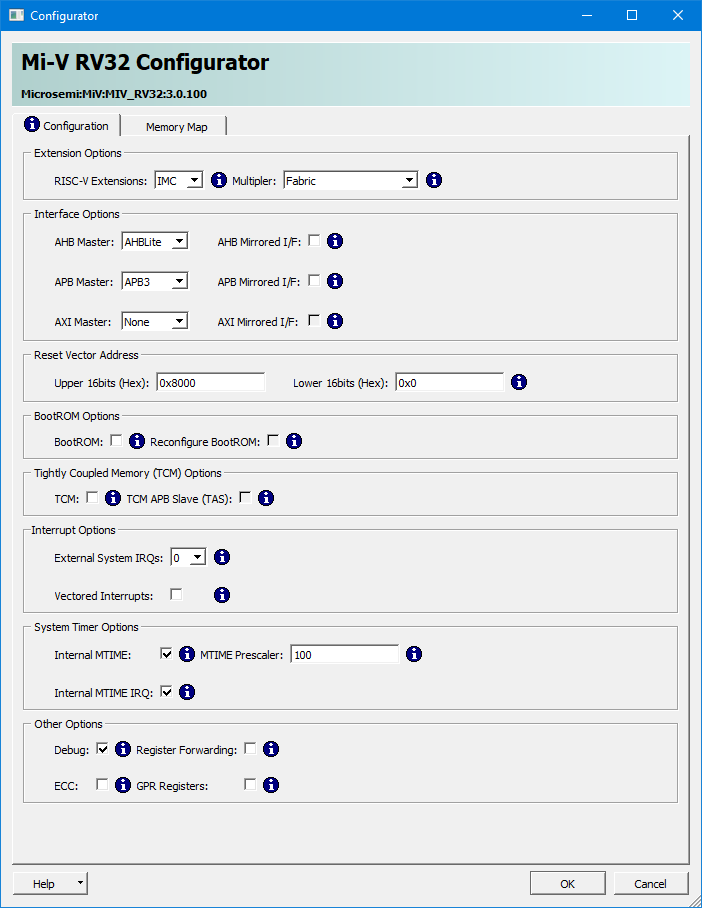Click info icon for Register Forwarding

tap(271, 749)
